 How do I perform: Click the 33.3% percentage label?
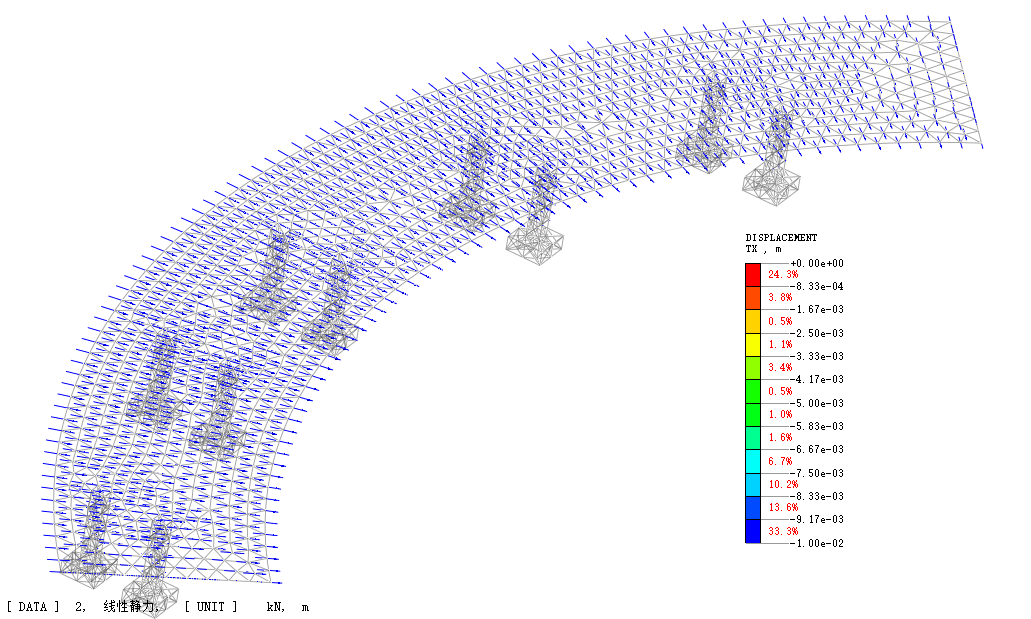(x=782, y=531)
